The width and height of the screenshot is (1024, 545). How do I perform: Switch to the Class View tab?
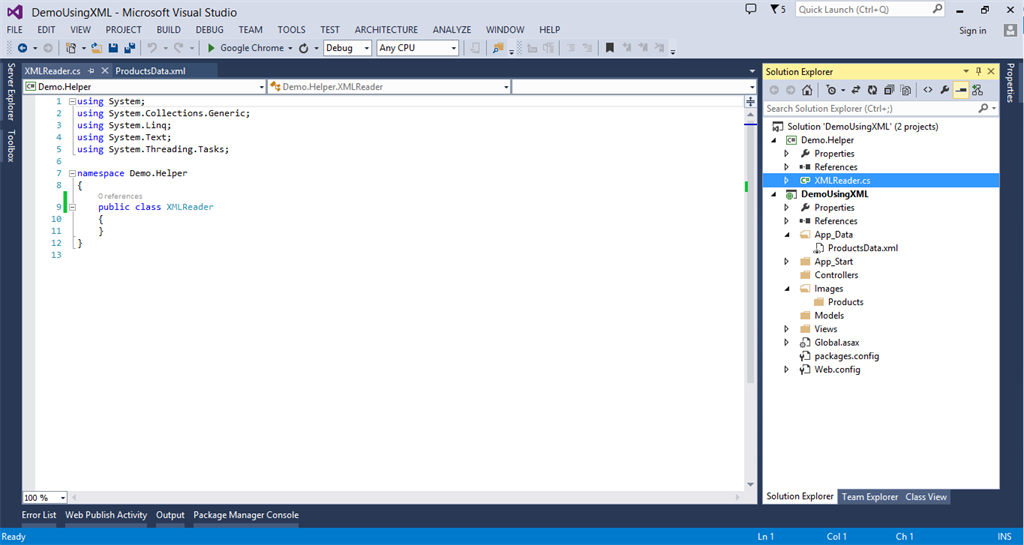tap(925, 497)
